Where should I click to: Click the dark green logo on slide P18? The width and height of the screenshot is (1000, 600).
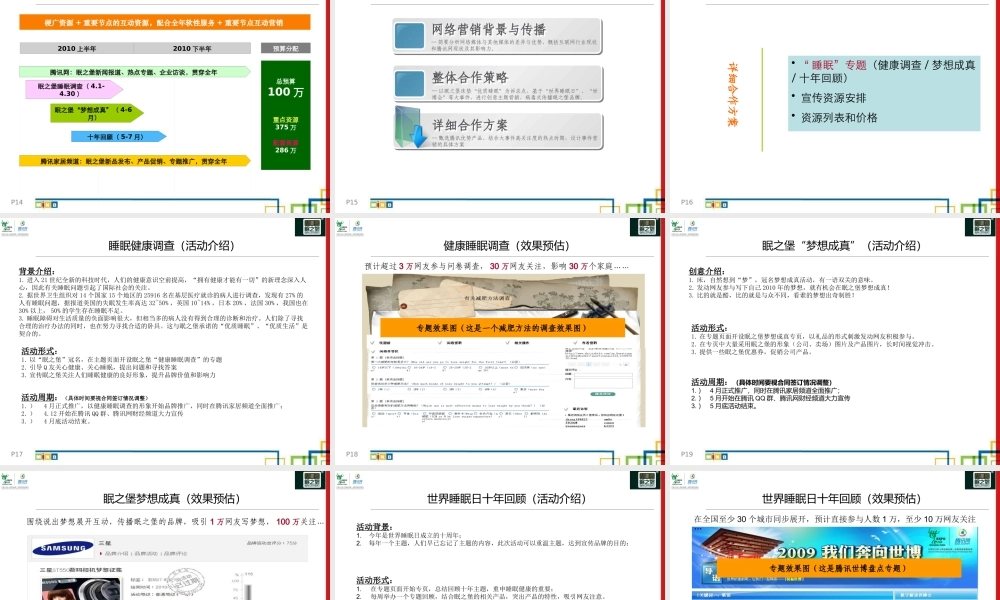pos(645,227)
